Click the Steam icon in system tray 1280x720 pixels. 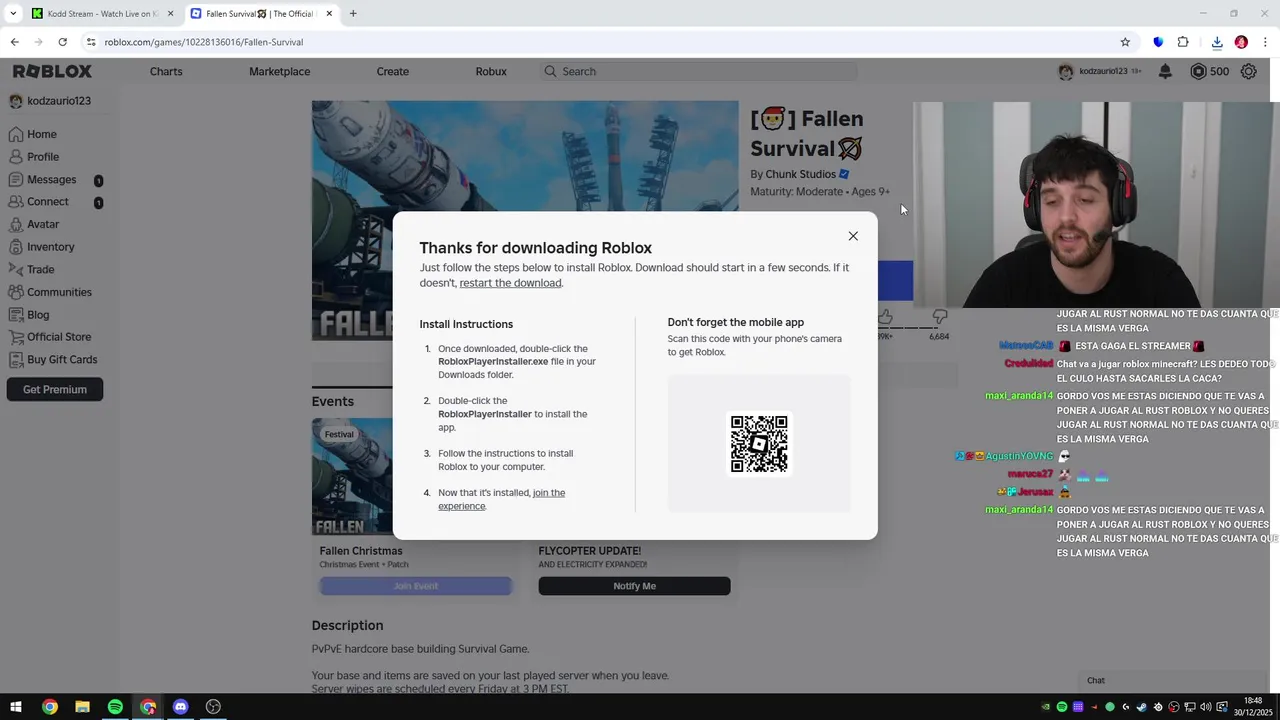coord(1141,707)
